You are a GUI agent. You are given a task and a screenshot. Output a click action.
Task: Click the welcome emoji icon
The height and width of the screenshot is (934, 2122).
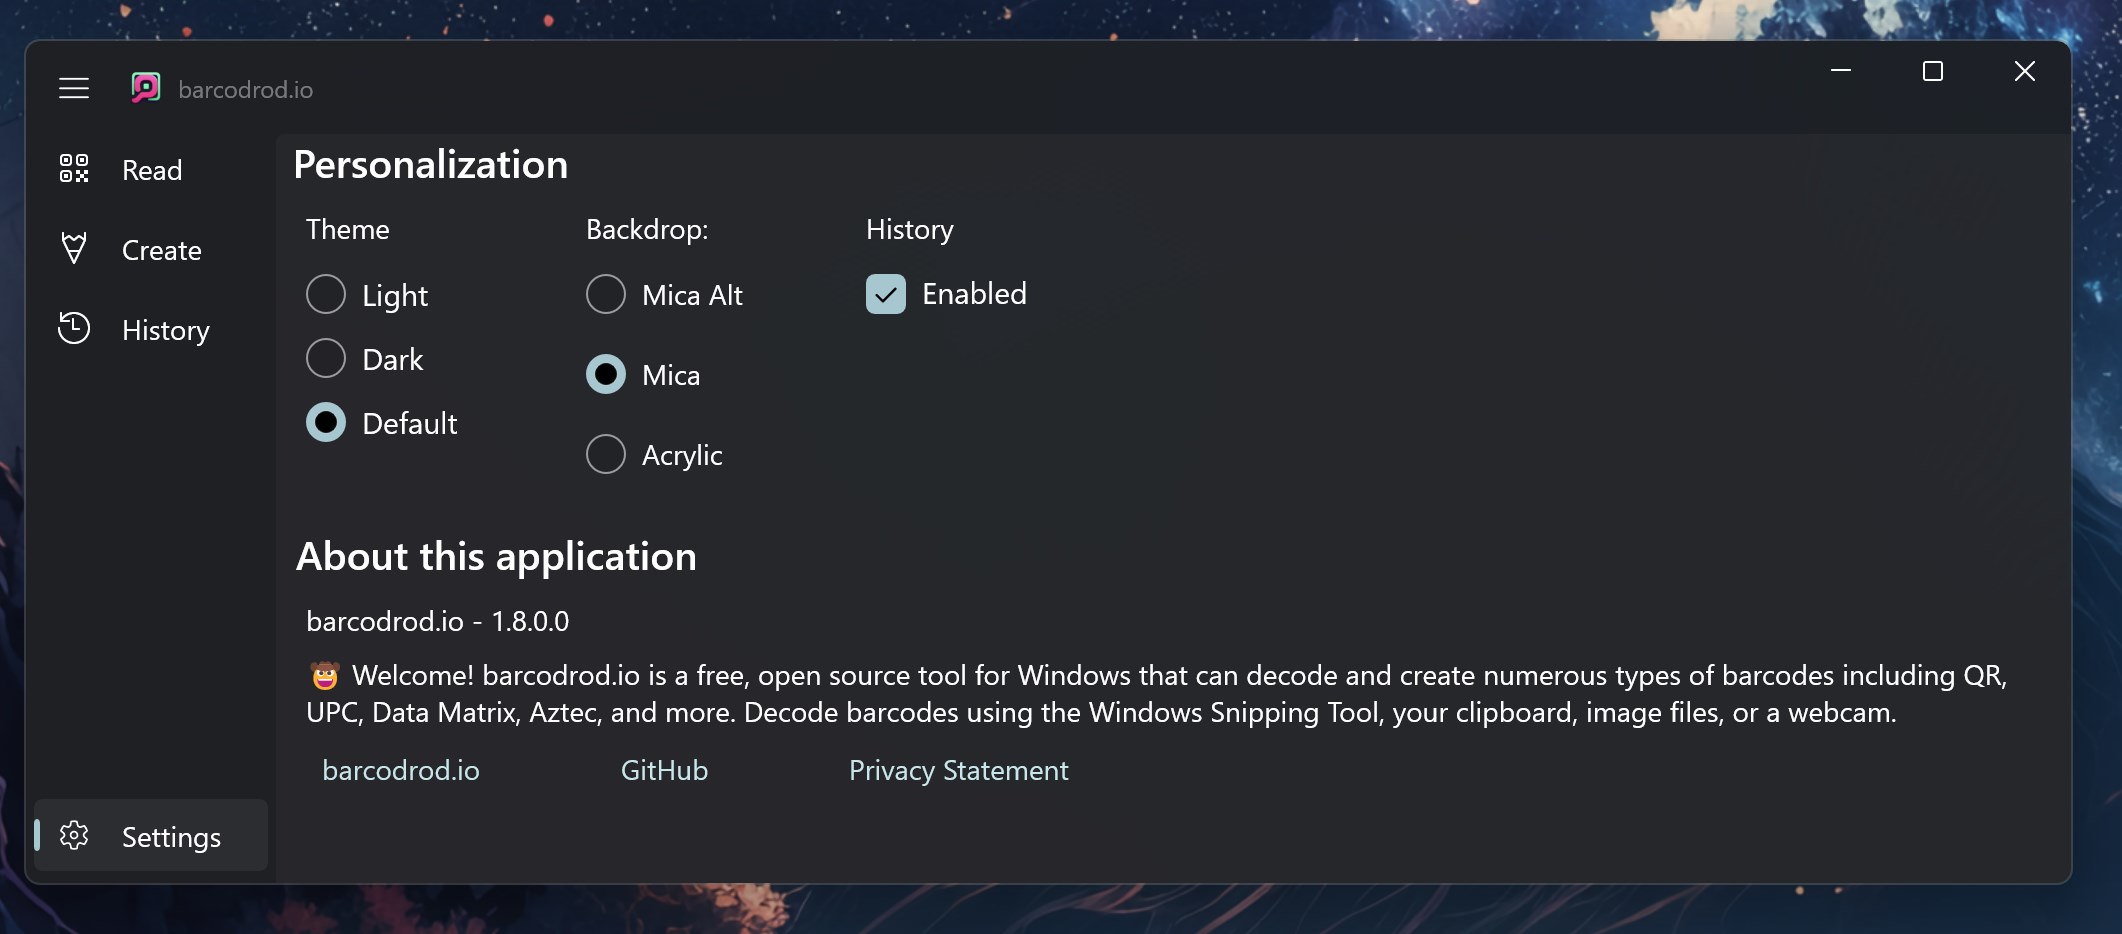click(x=325, y=676)
